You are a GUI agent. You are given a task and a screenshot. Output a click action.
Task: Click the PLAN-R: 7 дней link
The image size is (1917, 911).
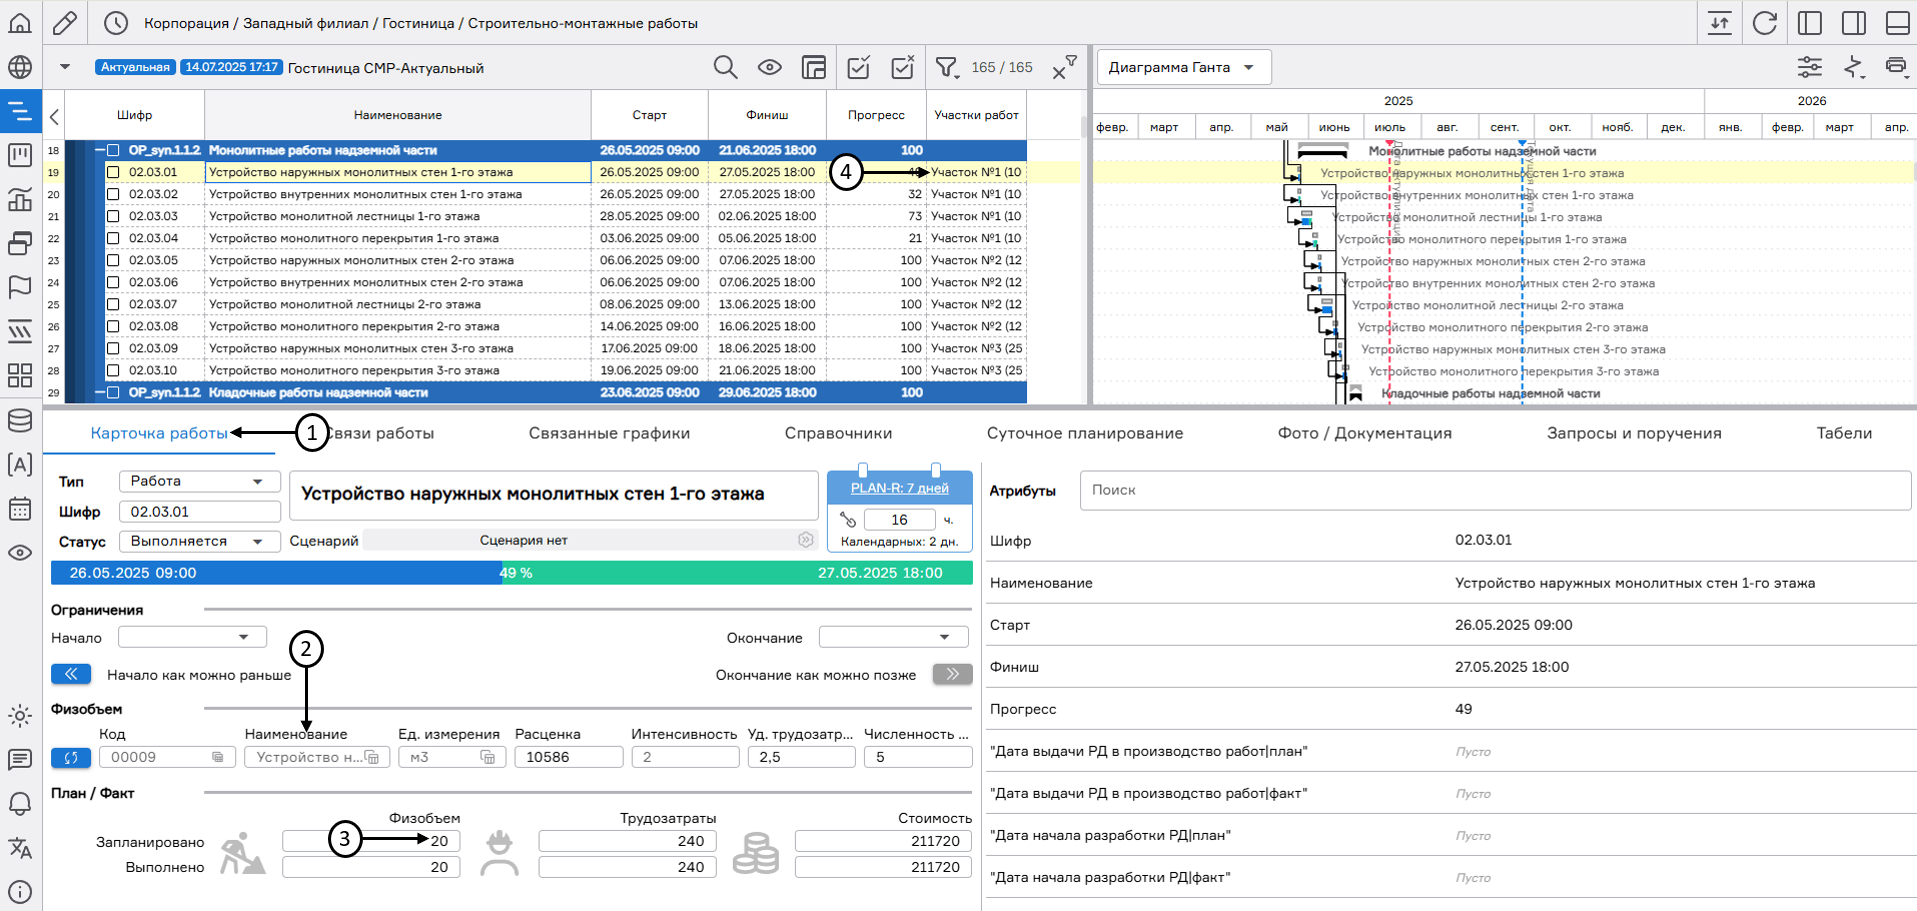899,488
